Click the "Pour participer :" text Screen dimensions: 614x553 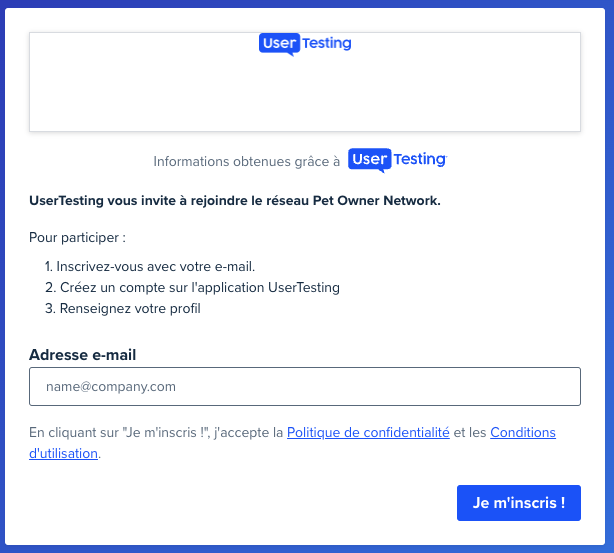(x=77, y=237)
